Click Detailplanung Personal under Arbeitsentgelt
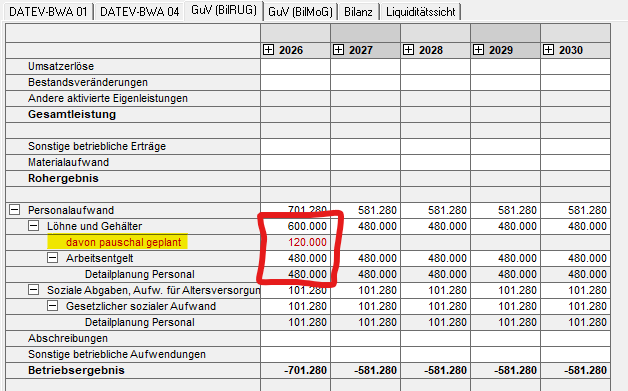The width and height of the screenshot is (628, 391). [x=139, y=274]
